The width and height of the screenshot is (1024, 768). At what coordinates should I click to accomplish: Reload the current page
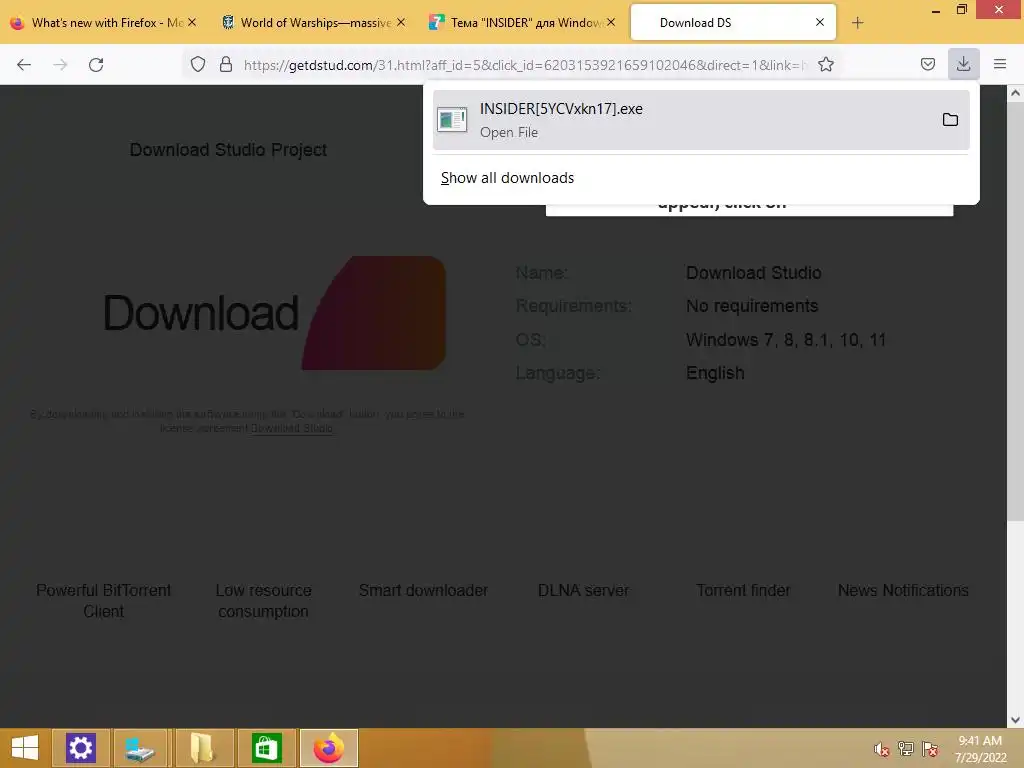(96, 65)
